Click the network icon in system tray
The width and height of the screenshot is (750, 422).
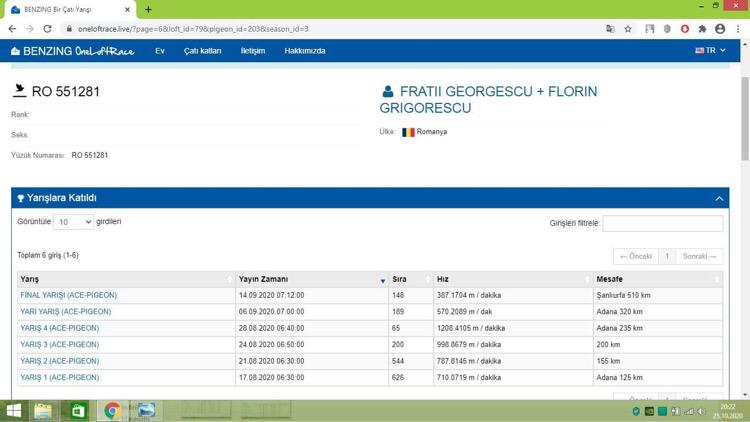(689, 411)
